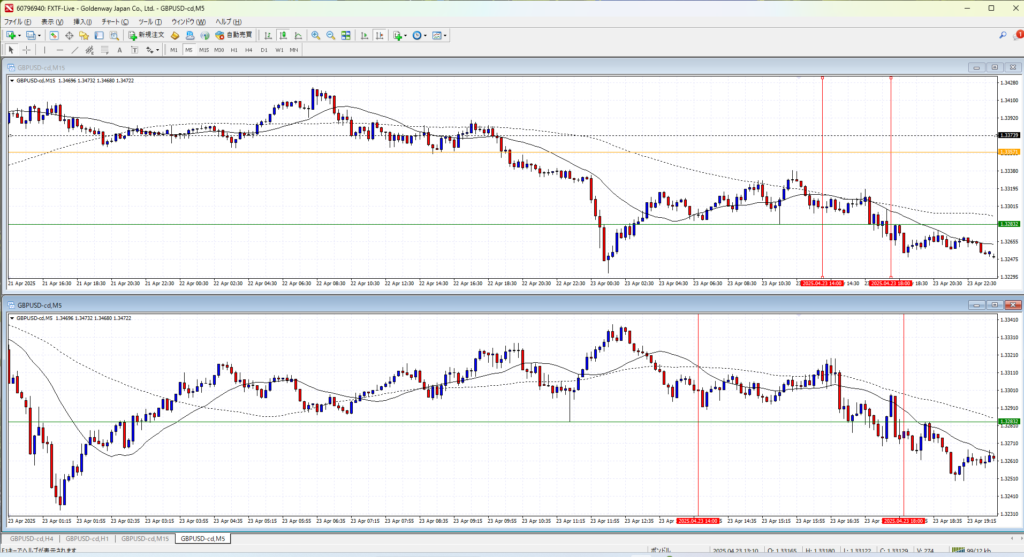Select the text label 'A' tool
This screenshot has width=1024, height=557.
[119, 49]
